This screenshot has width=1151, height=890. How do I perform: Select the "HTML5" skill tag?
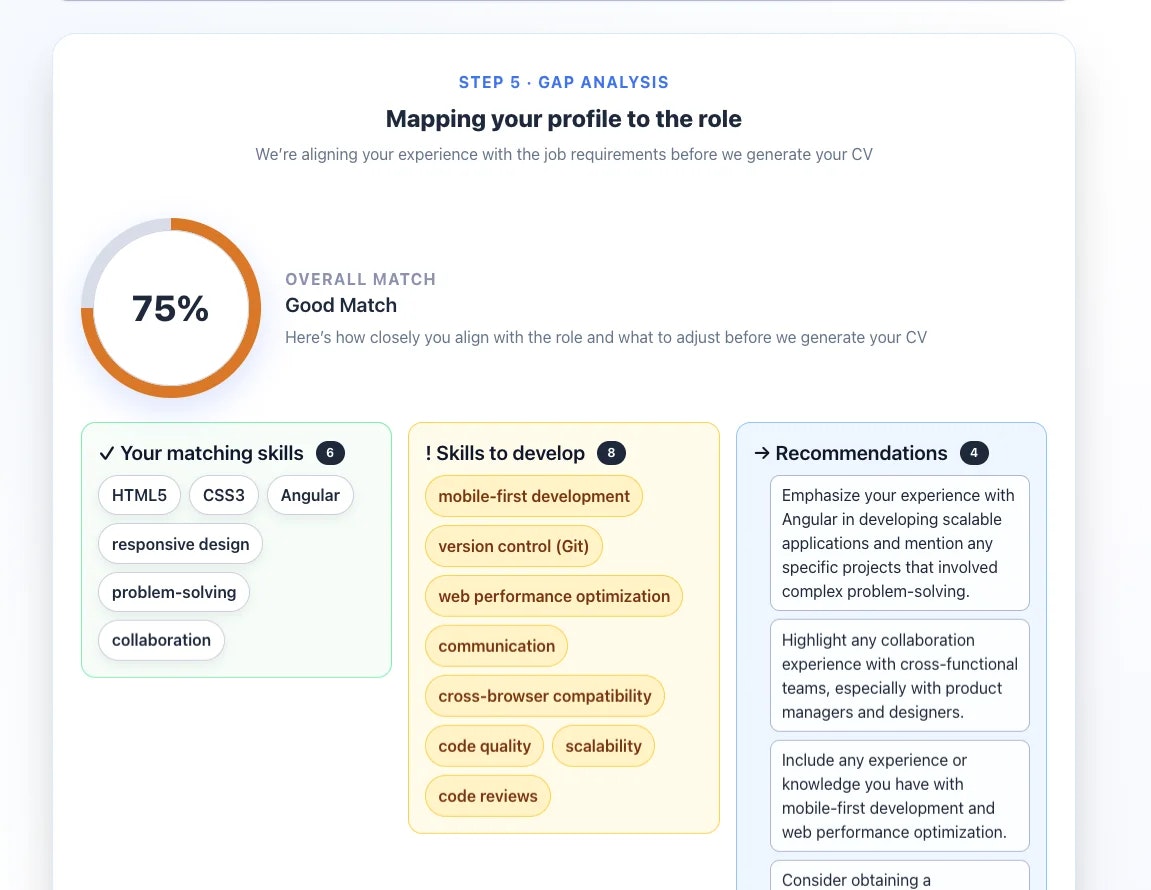pyautogui.click(x=139, y=494)
